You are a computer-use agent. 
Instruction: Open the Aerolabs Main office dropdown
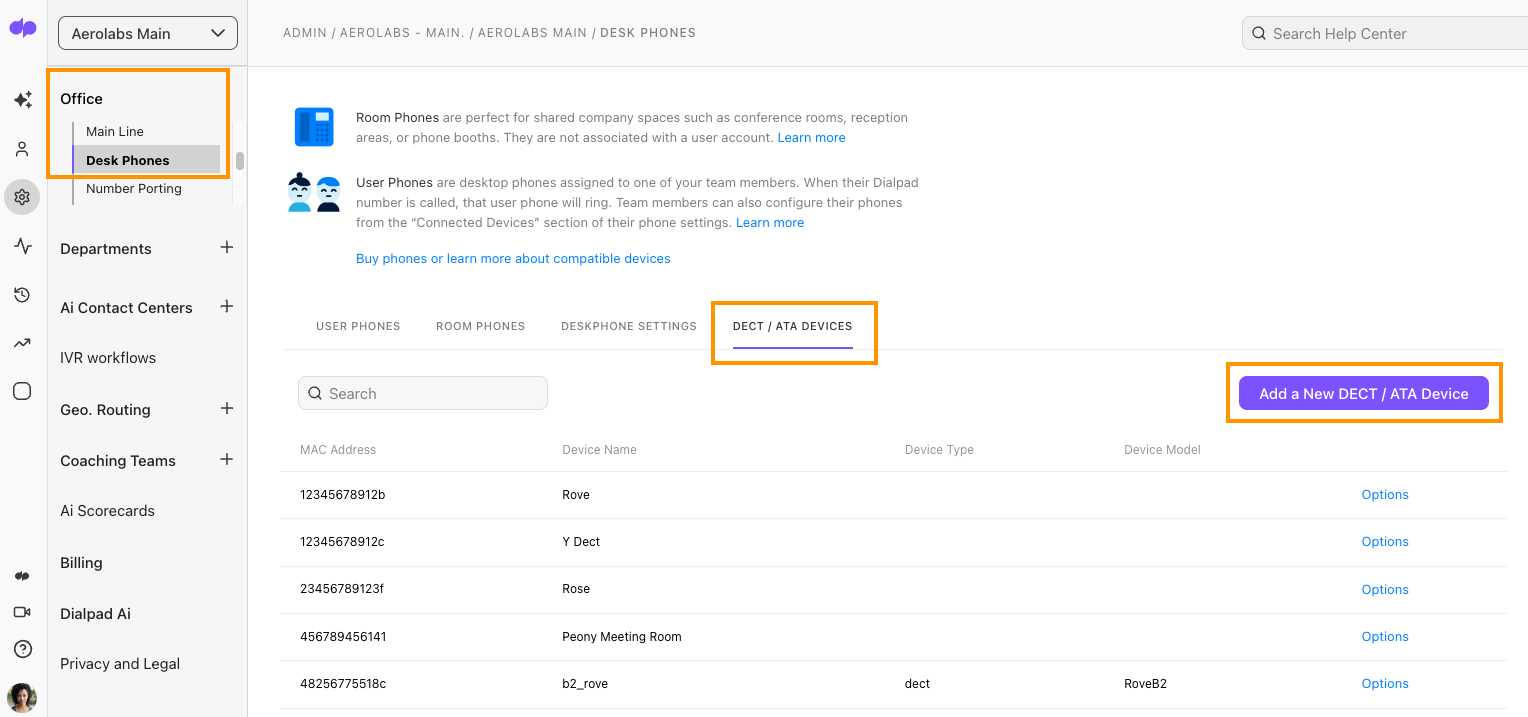tap(148, 33)
